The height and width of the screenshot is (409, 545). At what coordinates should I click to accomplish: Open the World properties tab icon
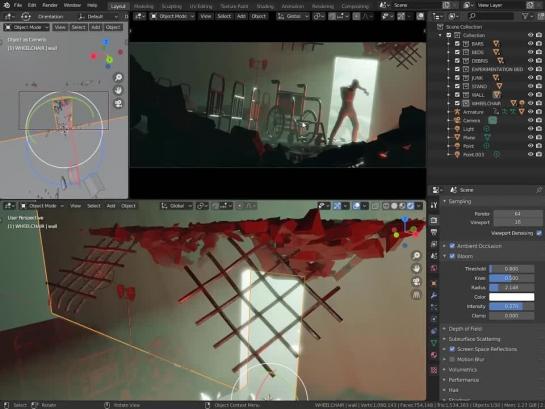click(x=434, y=268)
